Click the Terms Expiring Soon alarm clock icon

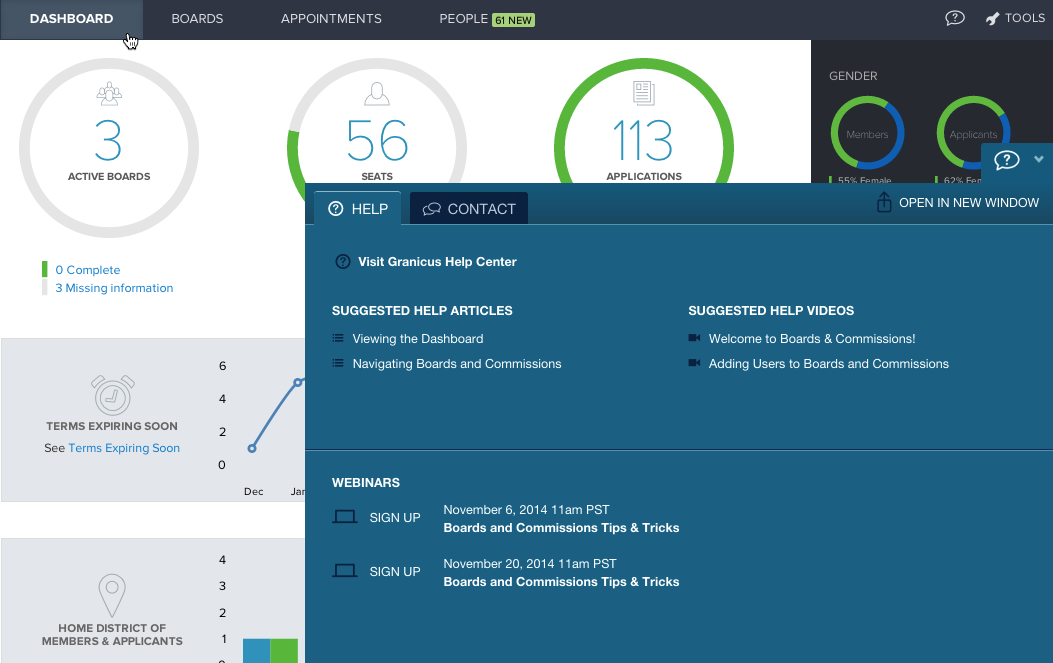113,395
